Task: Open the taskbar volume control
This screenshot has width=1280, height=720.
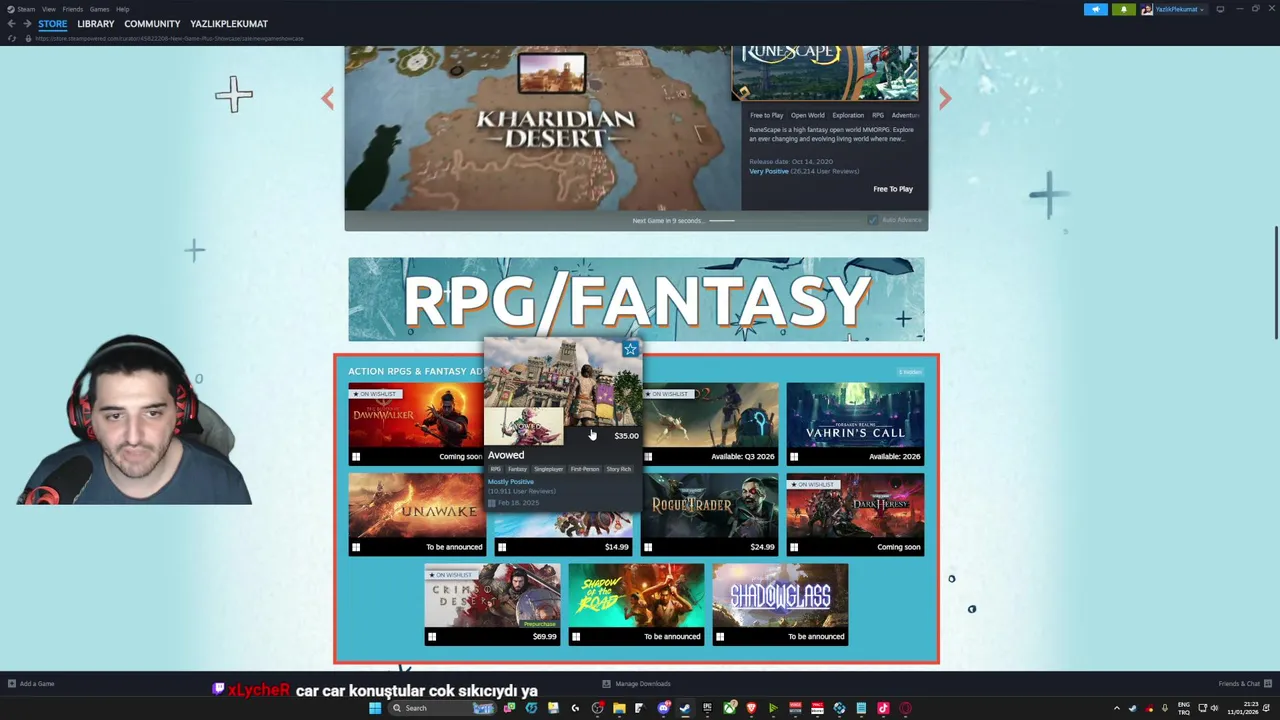Action: (1214, 708)
